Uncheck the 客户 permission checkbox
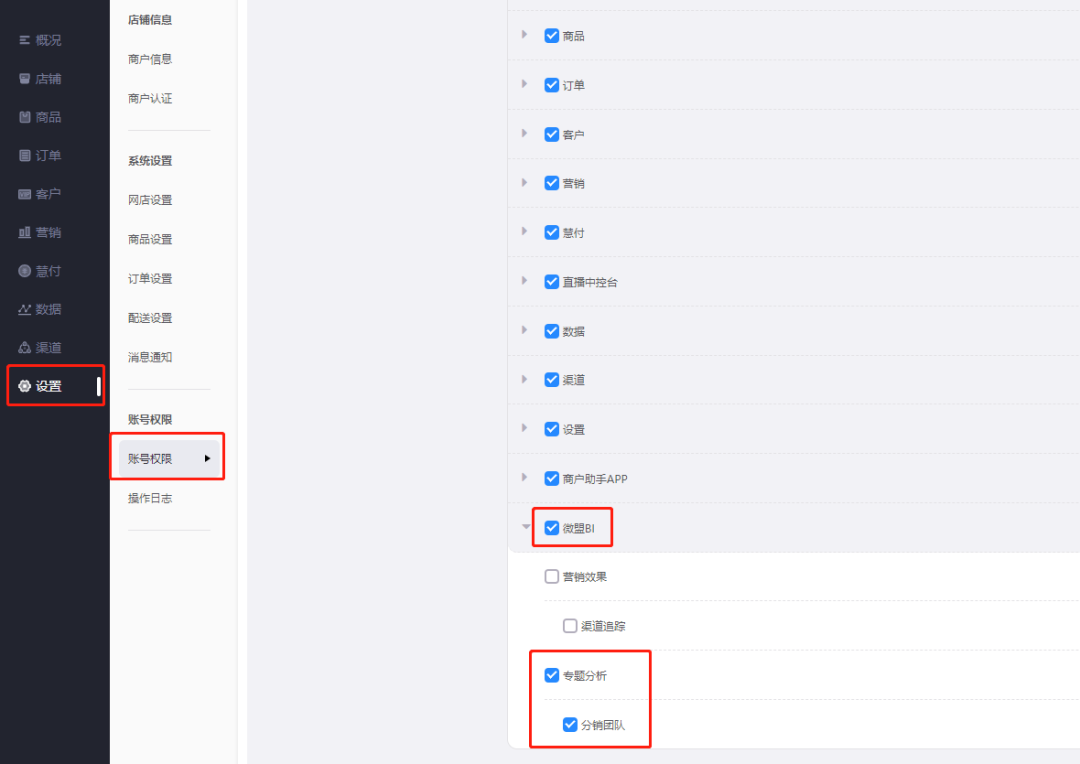The image size is (1080, 764). point(552,134)
